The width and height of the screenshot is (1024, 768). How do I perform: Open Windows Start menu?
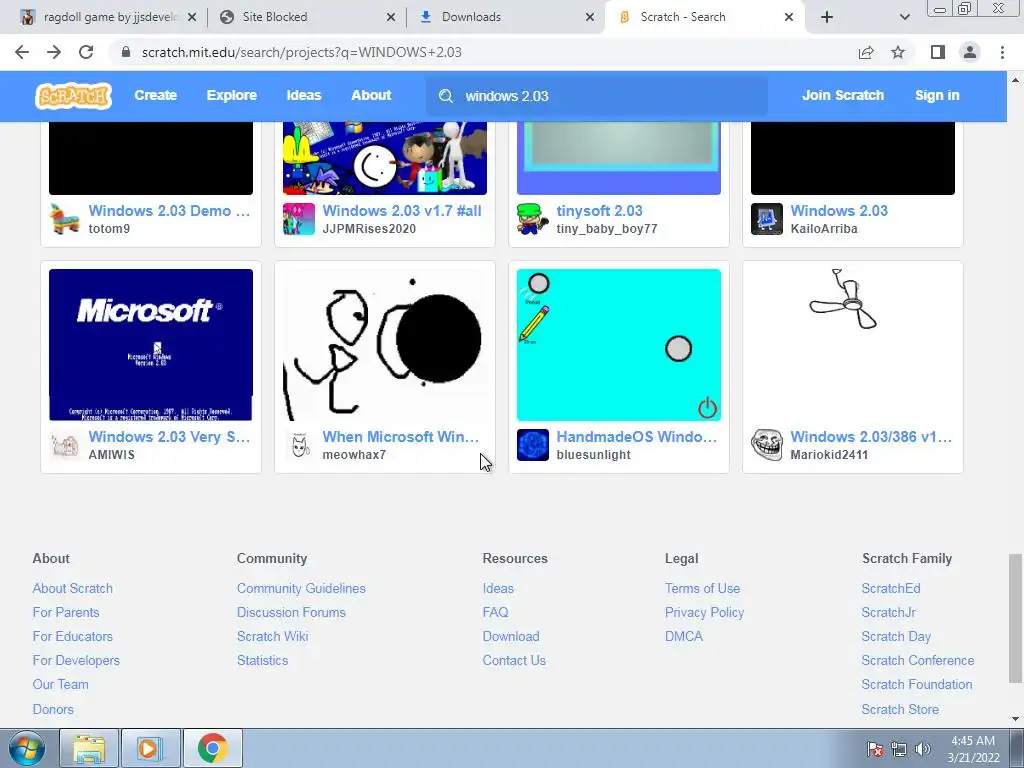26,748
